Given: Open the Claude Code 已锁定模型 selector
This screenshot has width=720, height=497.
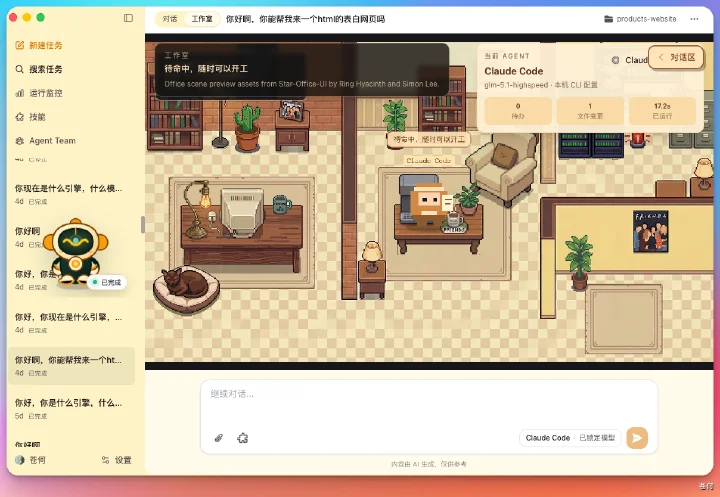Looking at the screenshot, I should click(570, 438).
